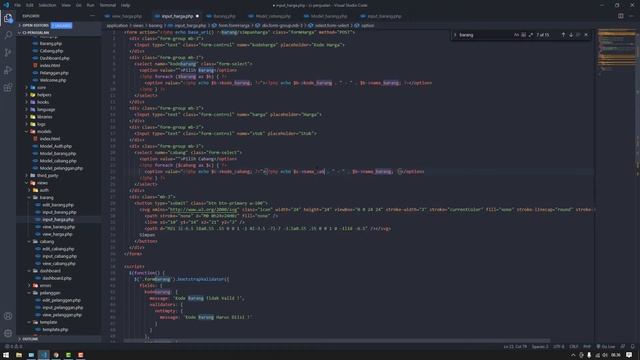Switch to Model_barang.php editor tab
This screenshot has height=360, width=640.
click(329, 16)
